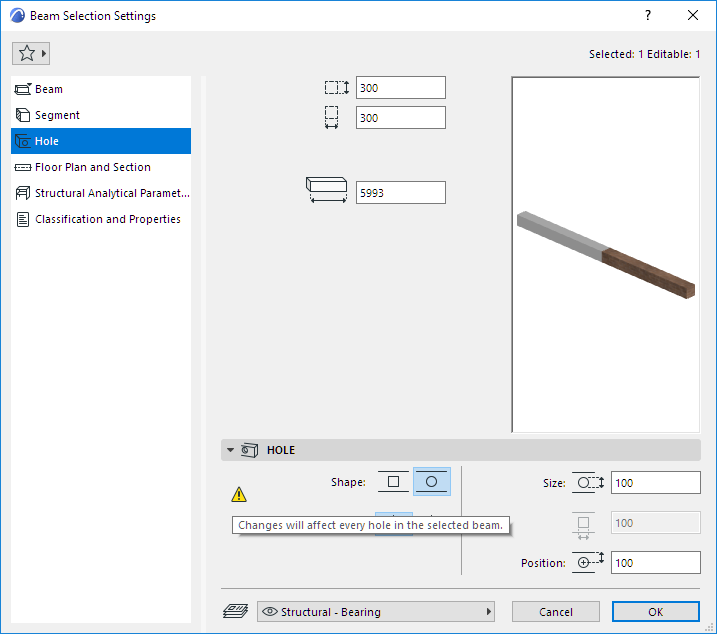Click the beam length icon
The height and width of the screenshot is (634, 717).
[x=326, y=190]
